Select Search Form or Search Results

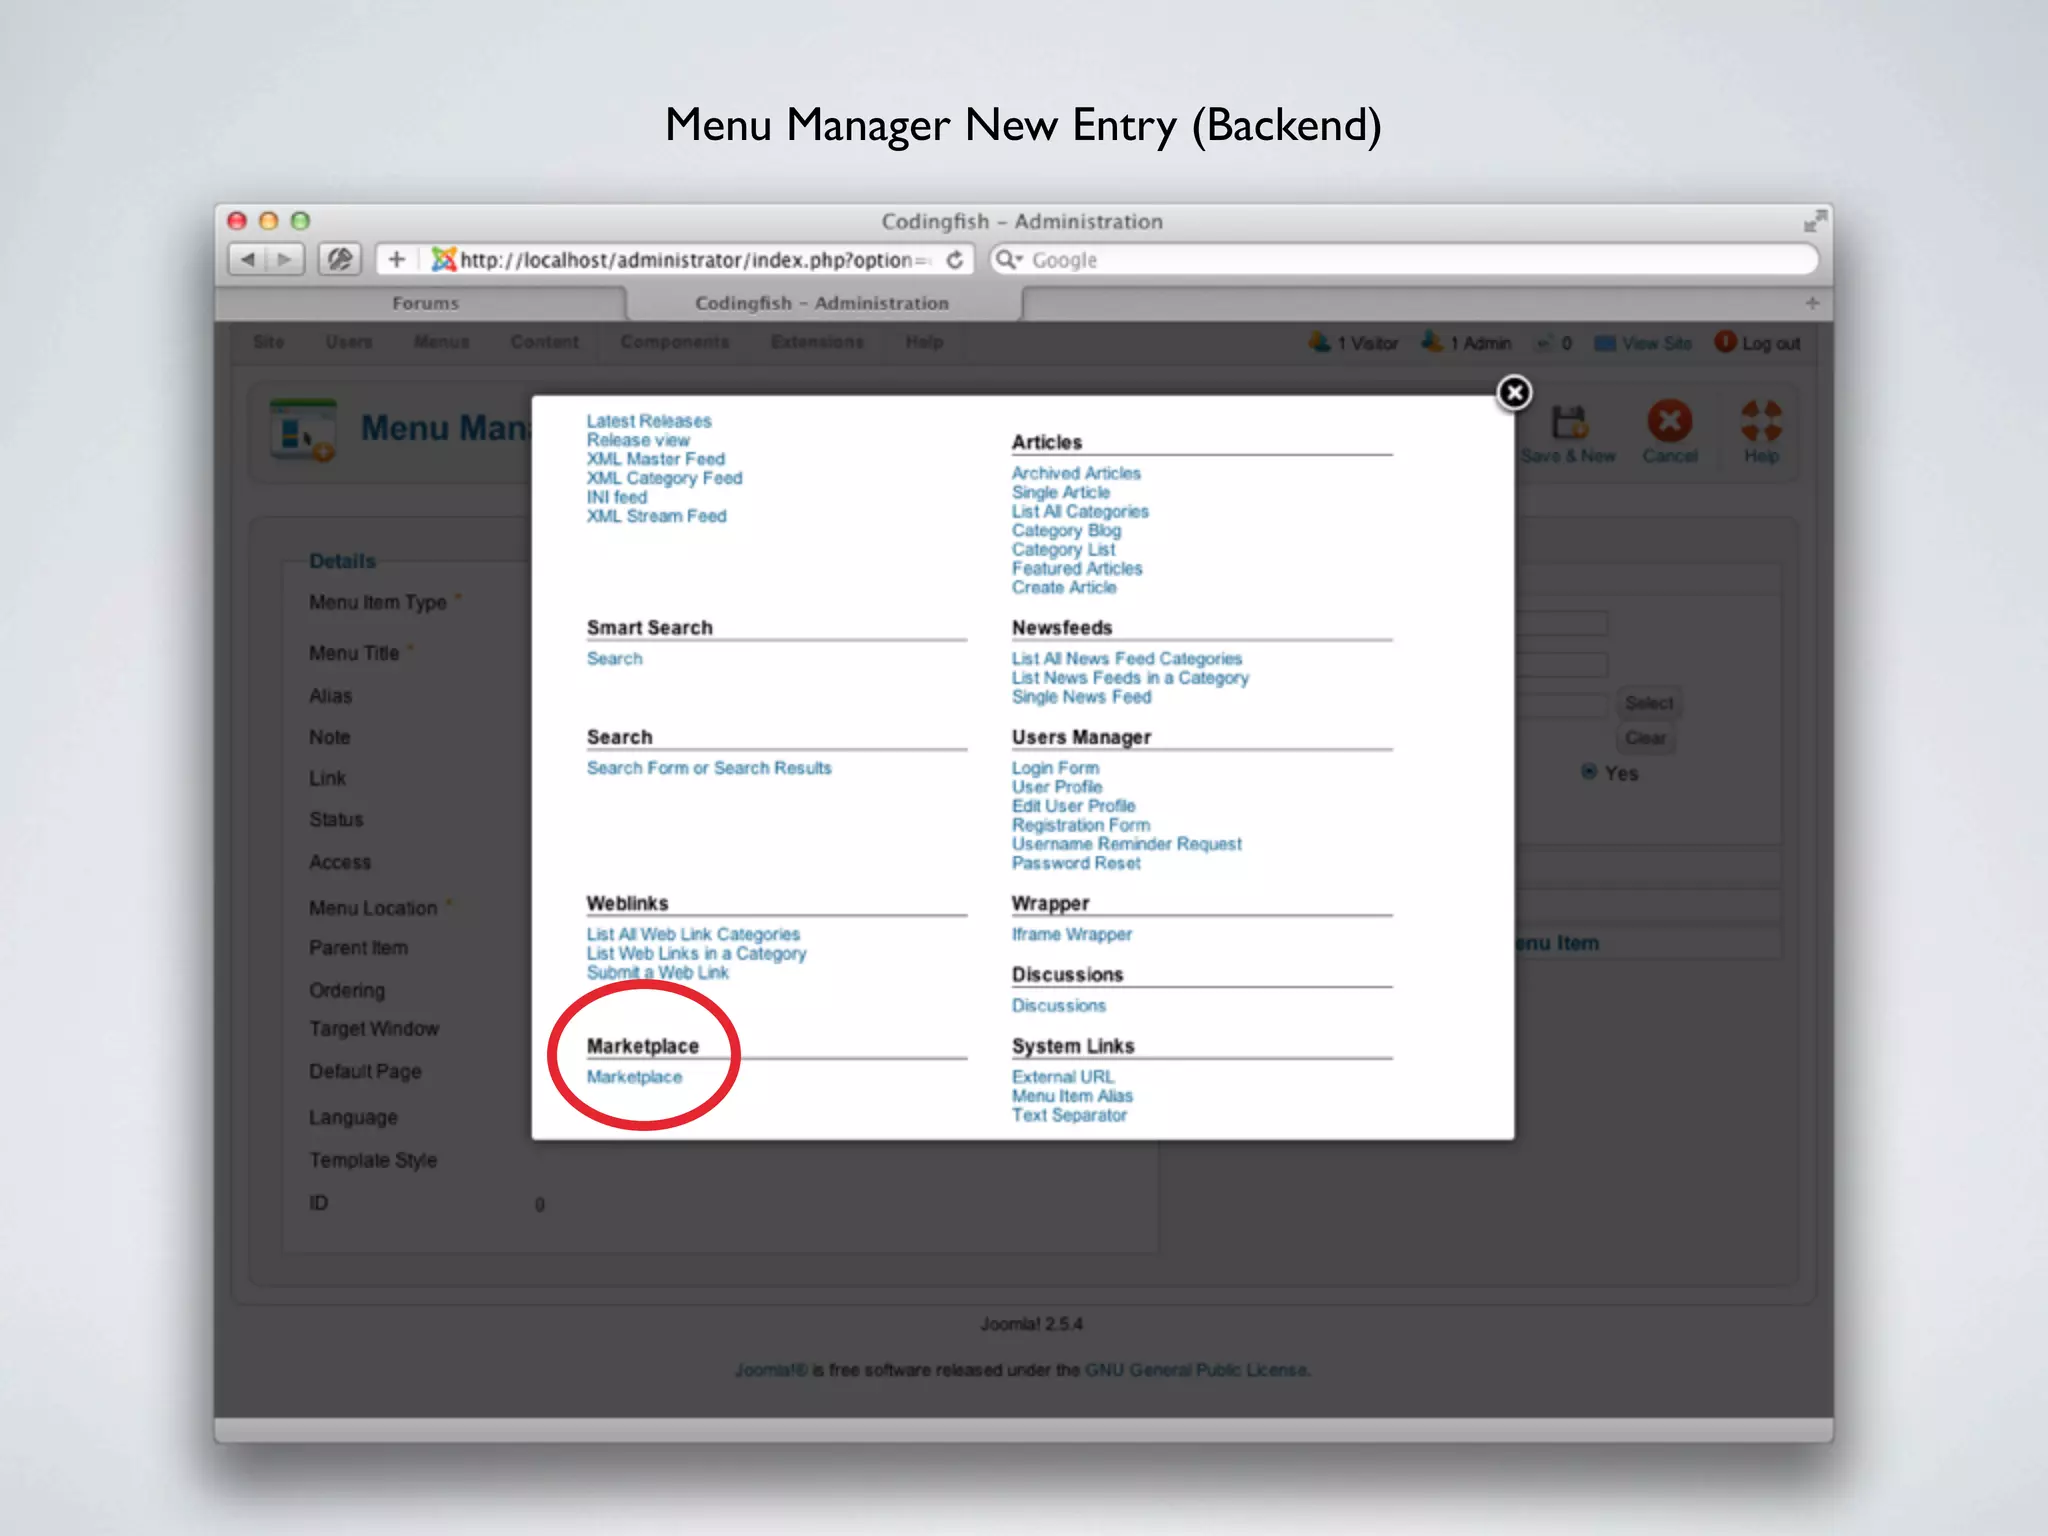[x=709, y=768]
